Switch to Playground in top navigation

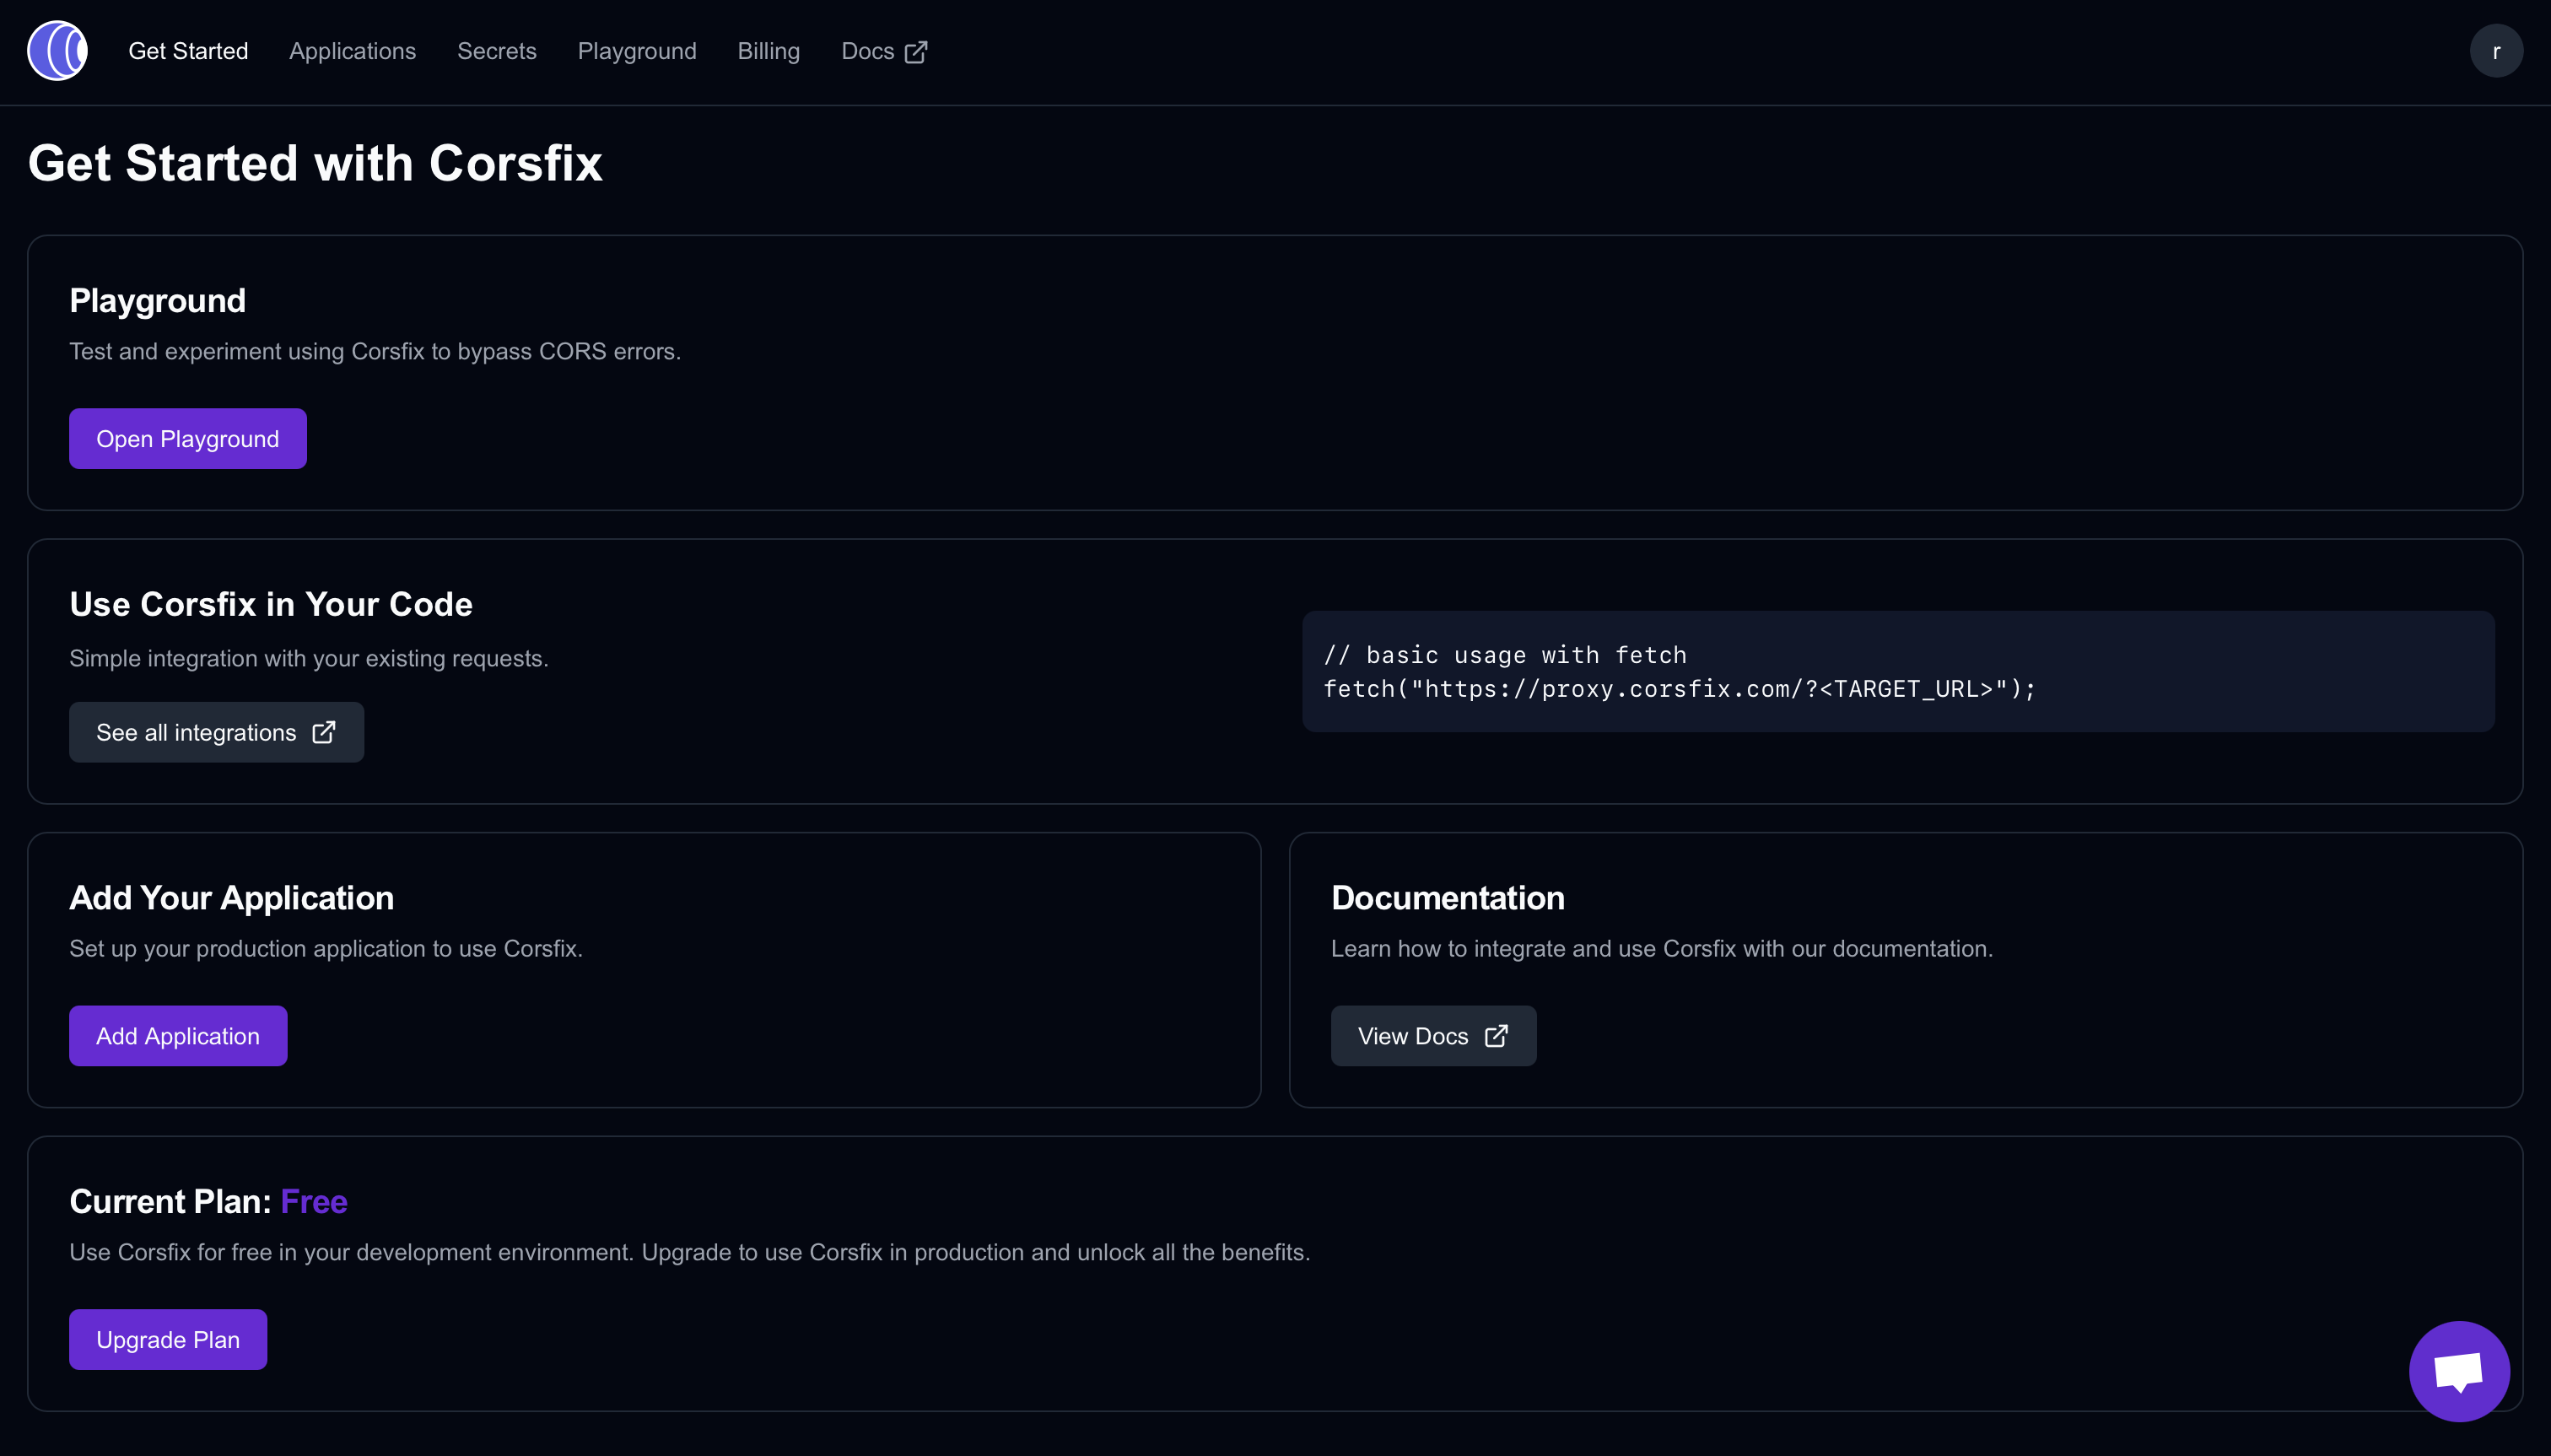[x=637, y=51]
